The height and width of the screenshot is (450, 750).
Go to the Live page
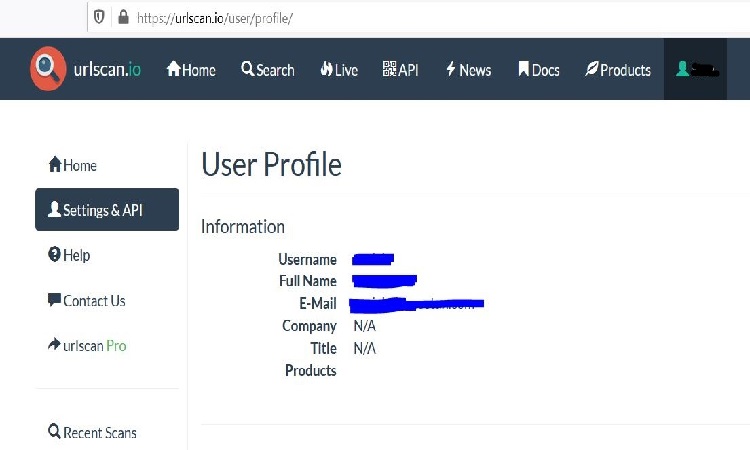click(339, 70)
